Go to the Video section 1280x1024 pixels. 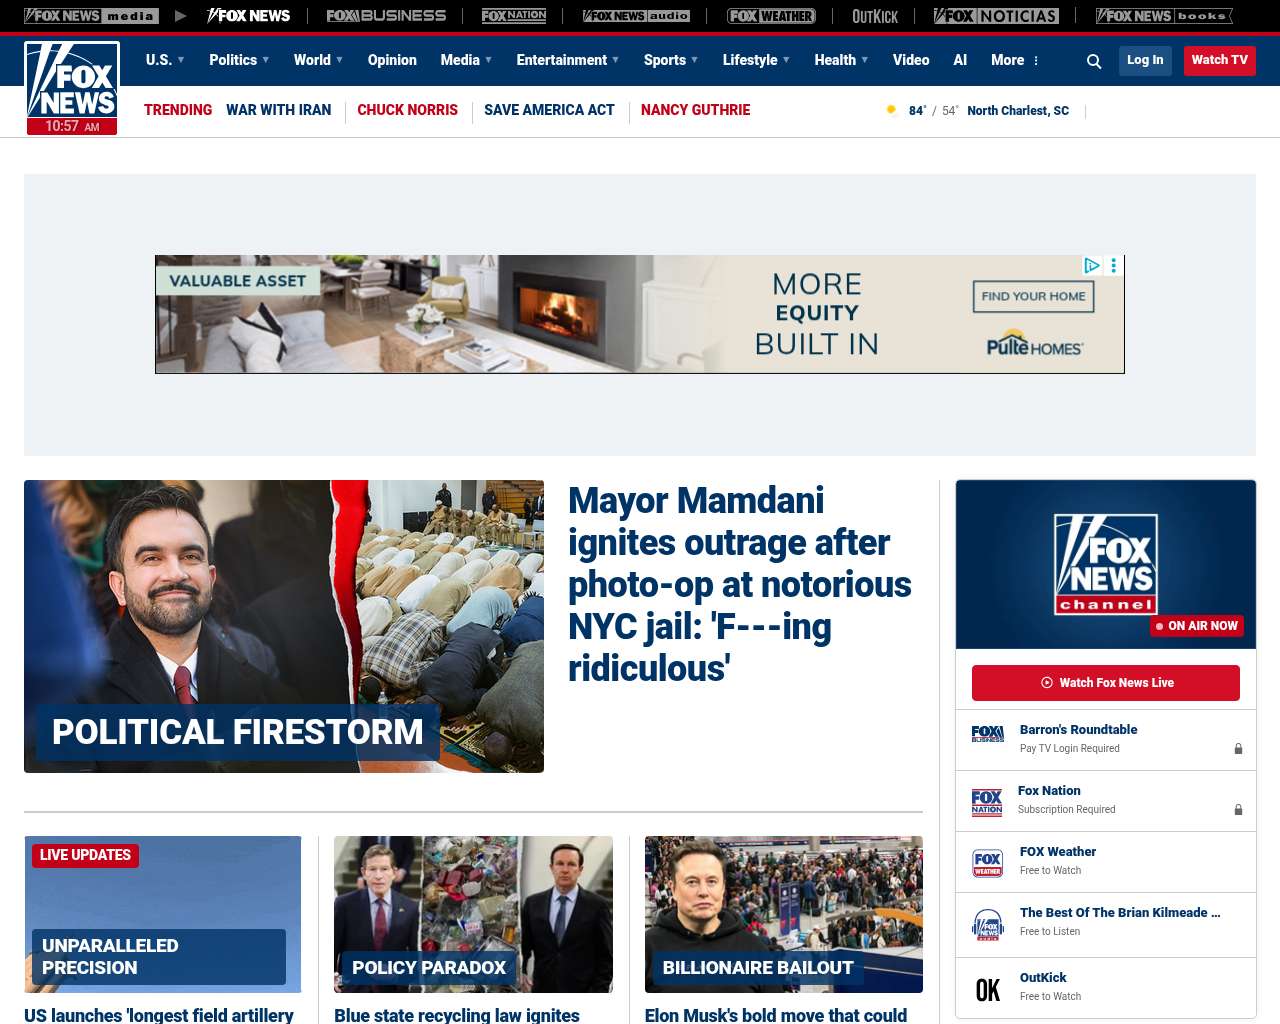click(x=911, y=60)
